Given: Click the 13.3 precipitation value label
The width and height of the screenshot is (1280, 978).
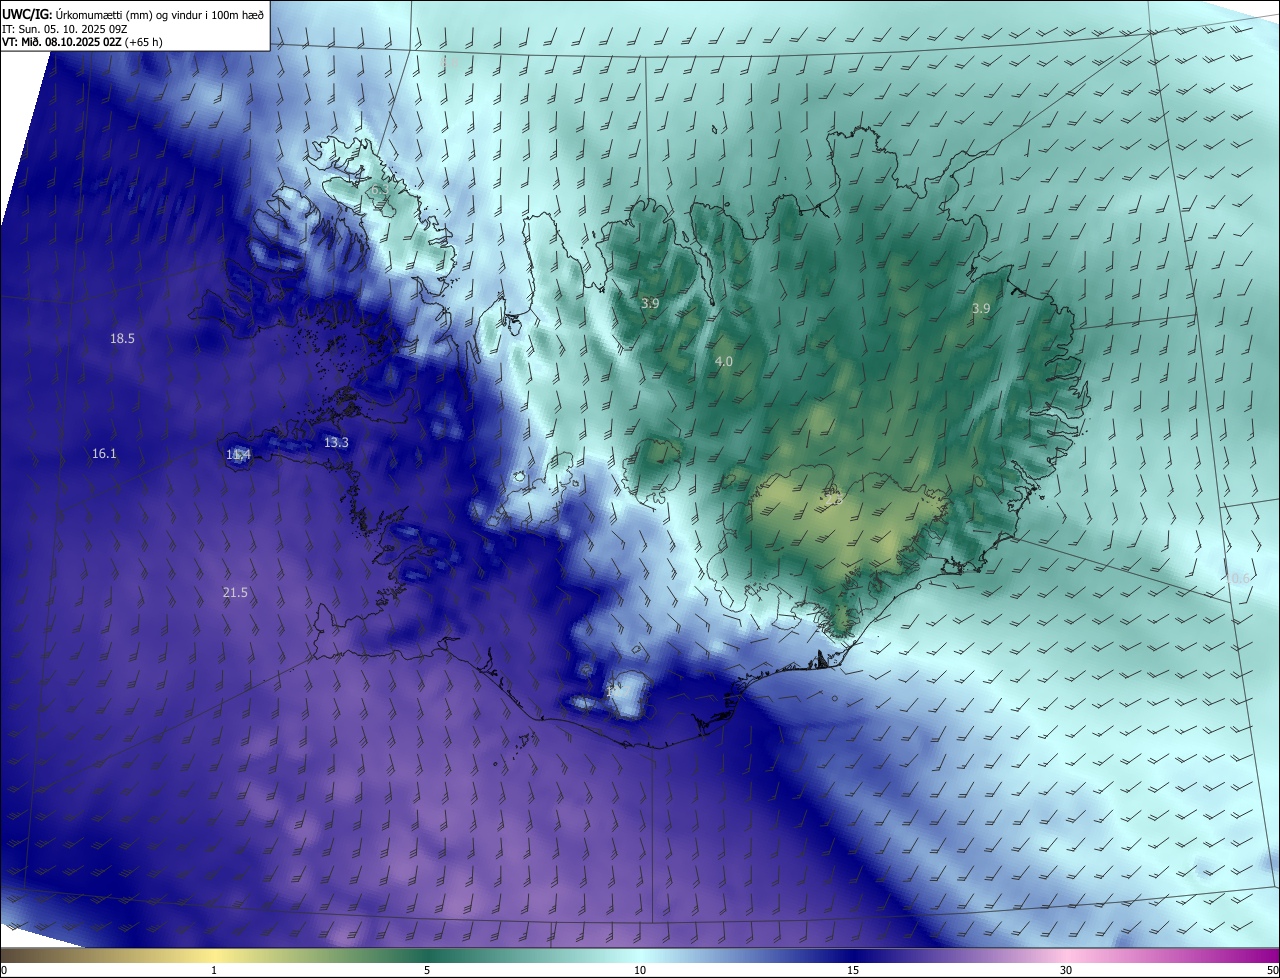Looking at the screenshot, I should pyautogui.click(x=336, y=442).
